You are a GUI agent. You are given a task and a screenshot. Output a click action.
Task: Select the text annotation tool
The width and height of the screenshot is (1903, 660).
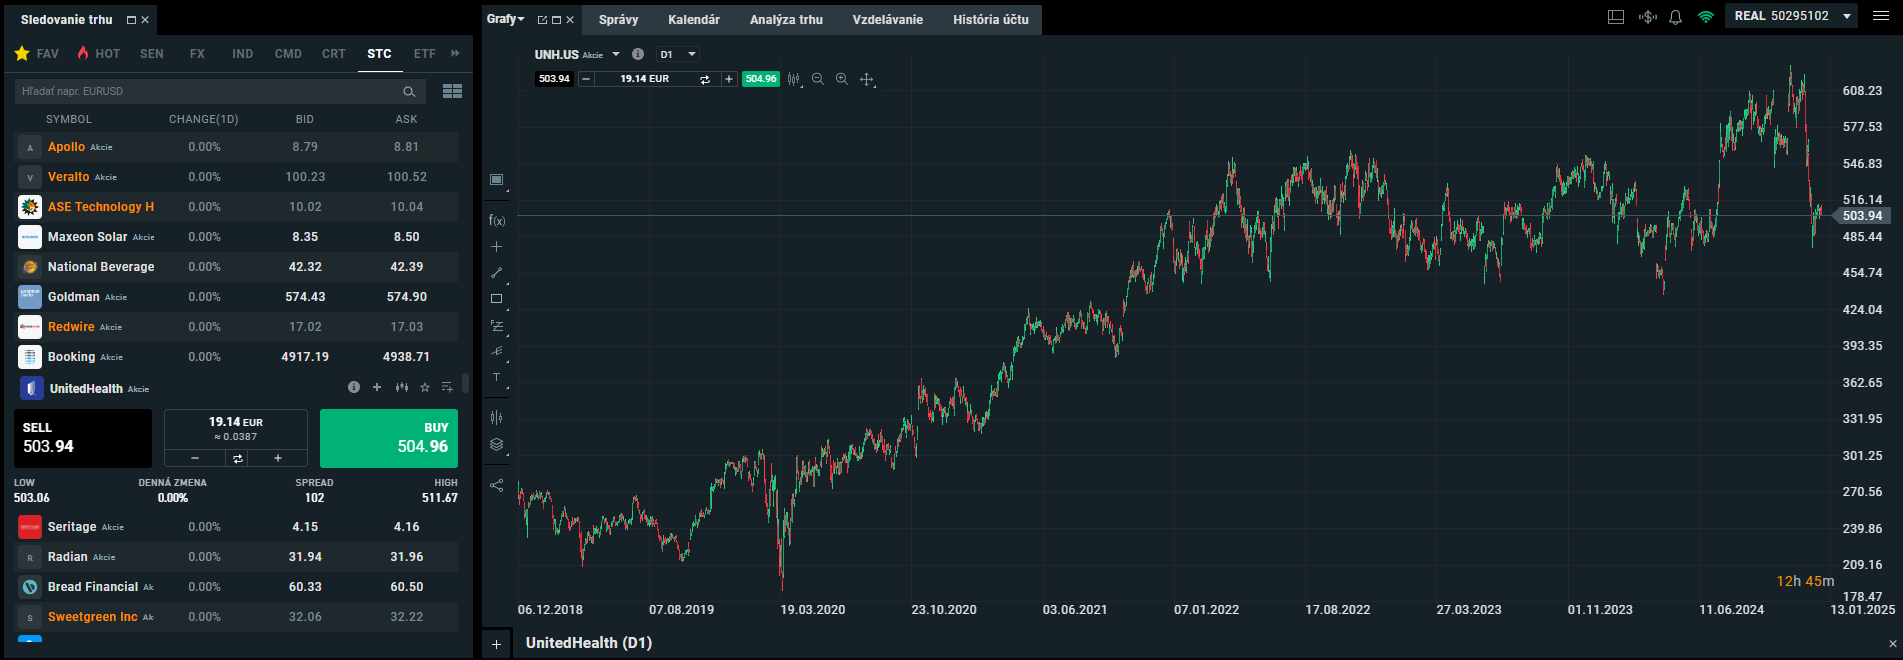point(496,377)
